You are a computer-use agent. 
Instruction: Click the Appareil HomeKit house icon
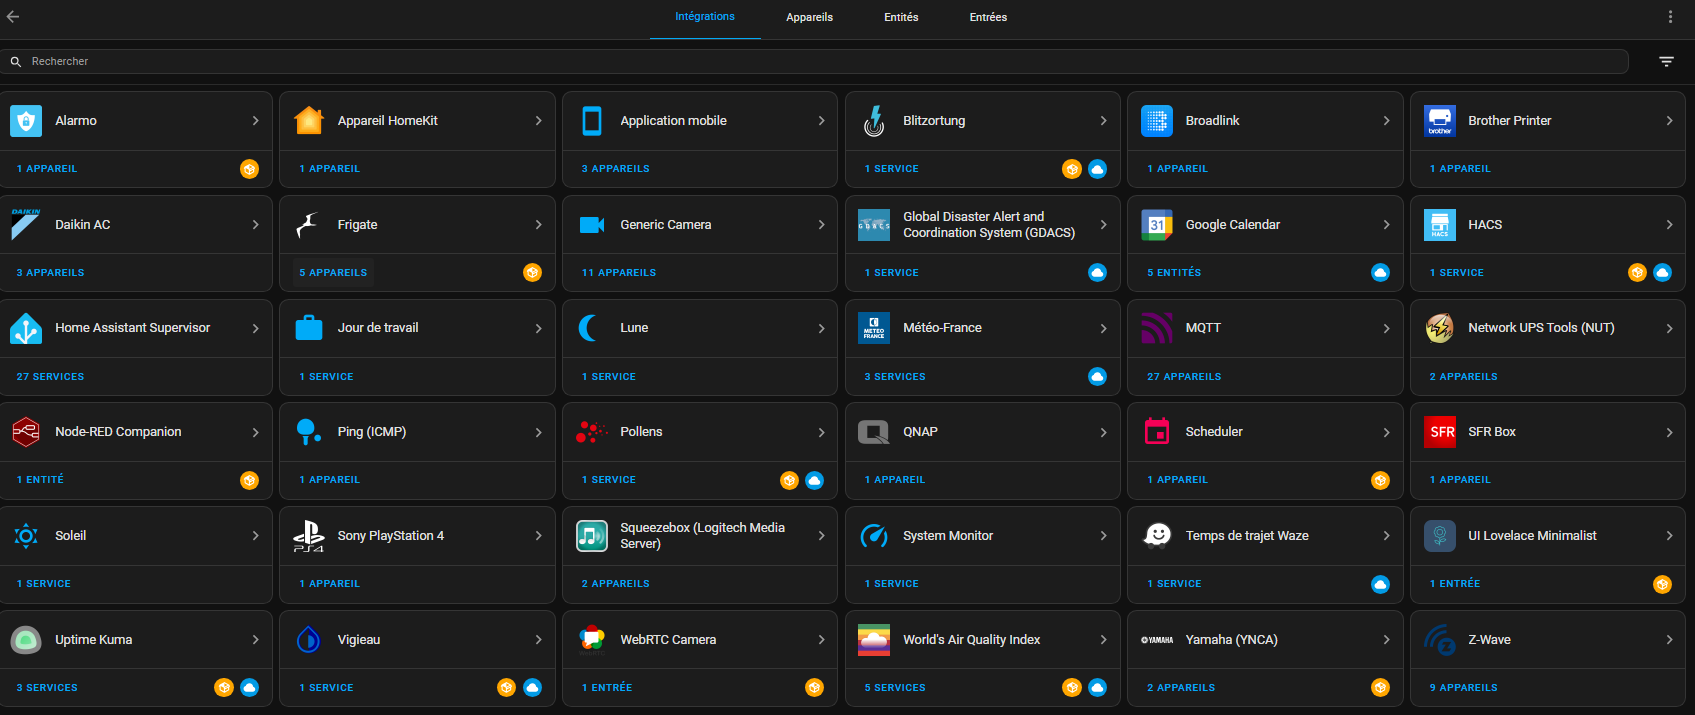(309, 121)
